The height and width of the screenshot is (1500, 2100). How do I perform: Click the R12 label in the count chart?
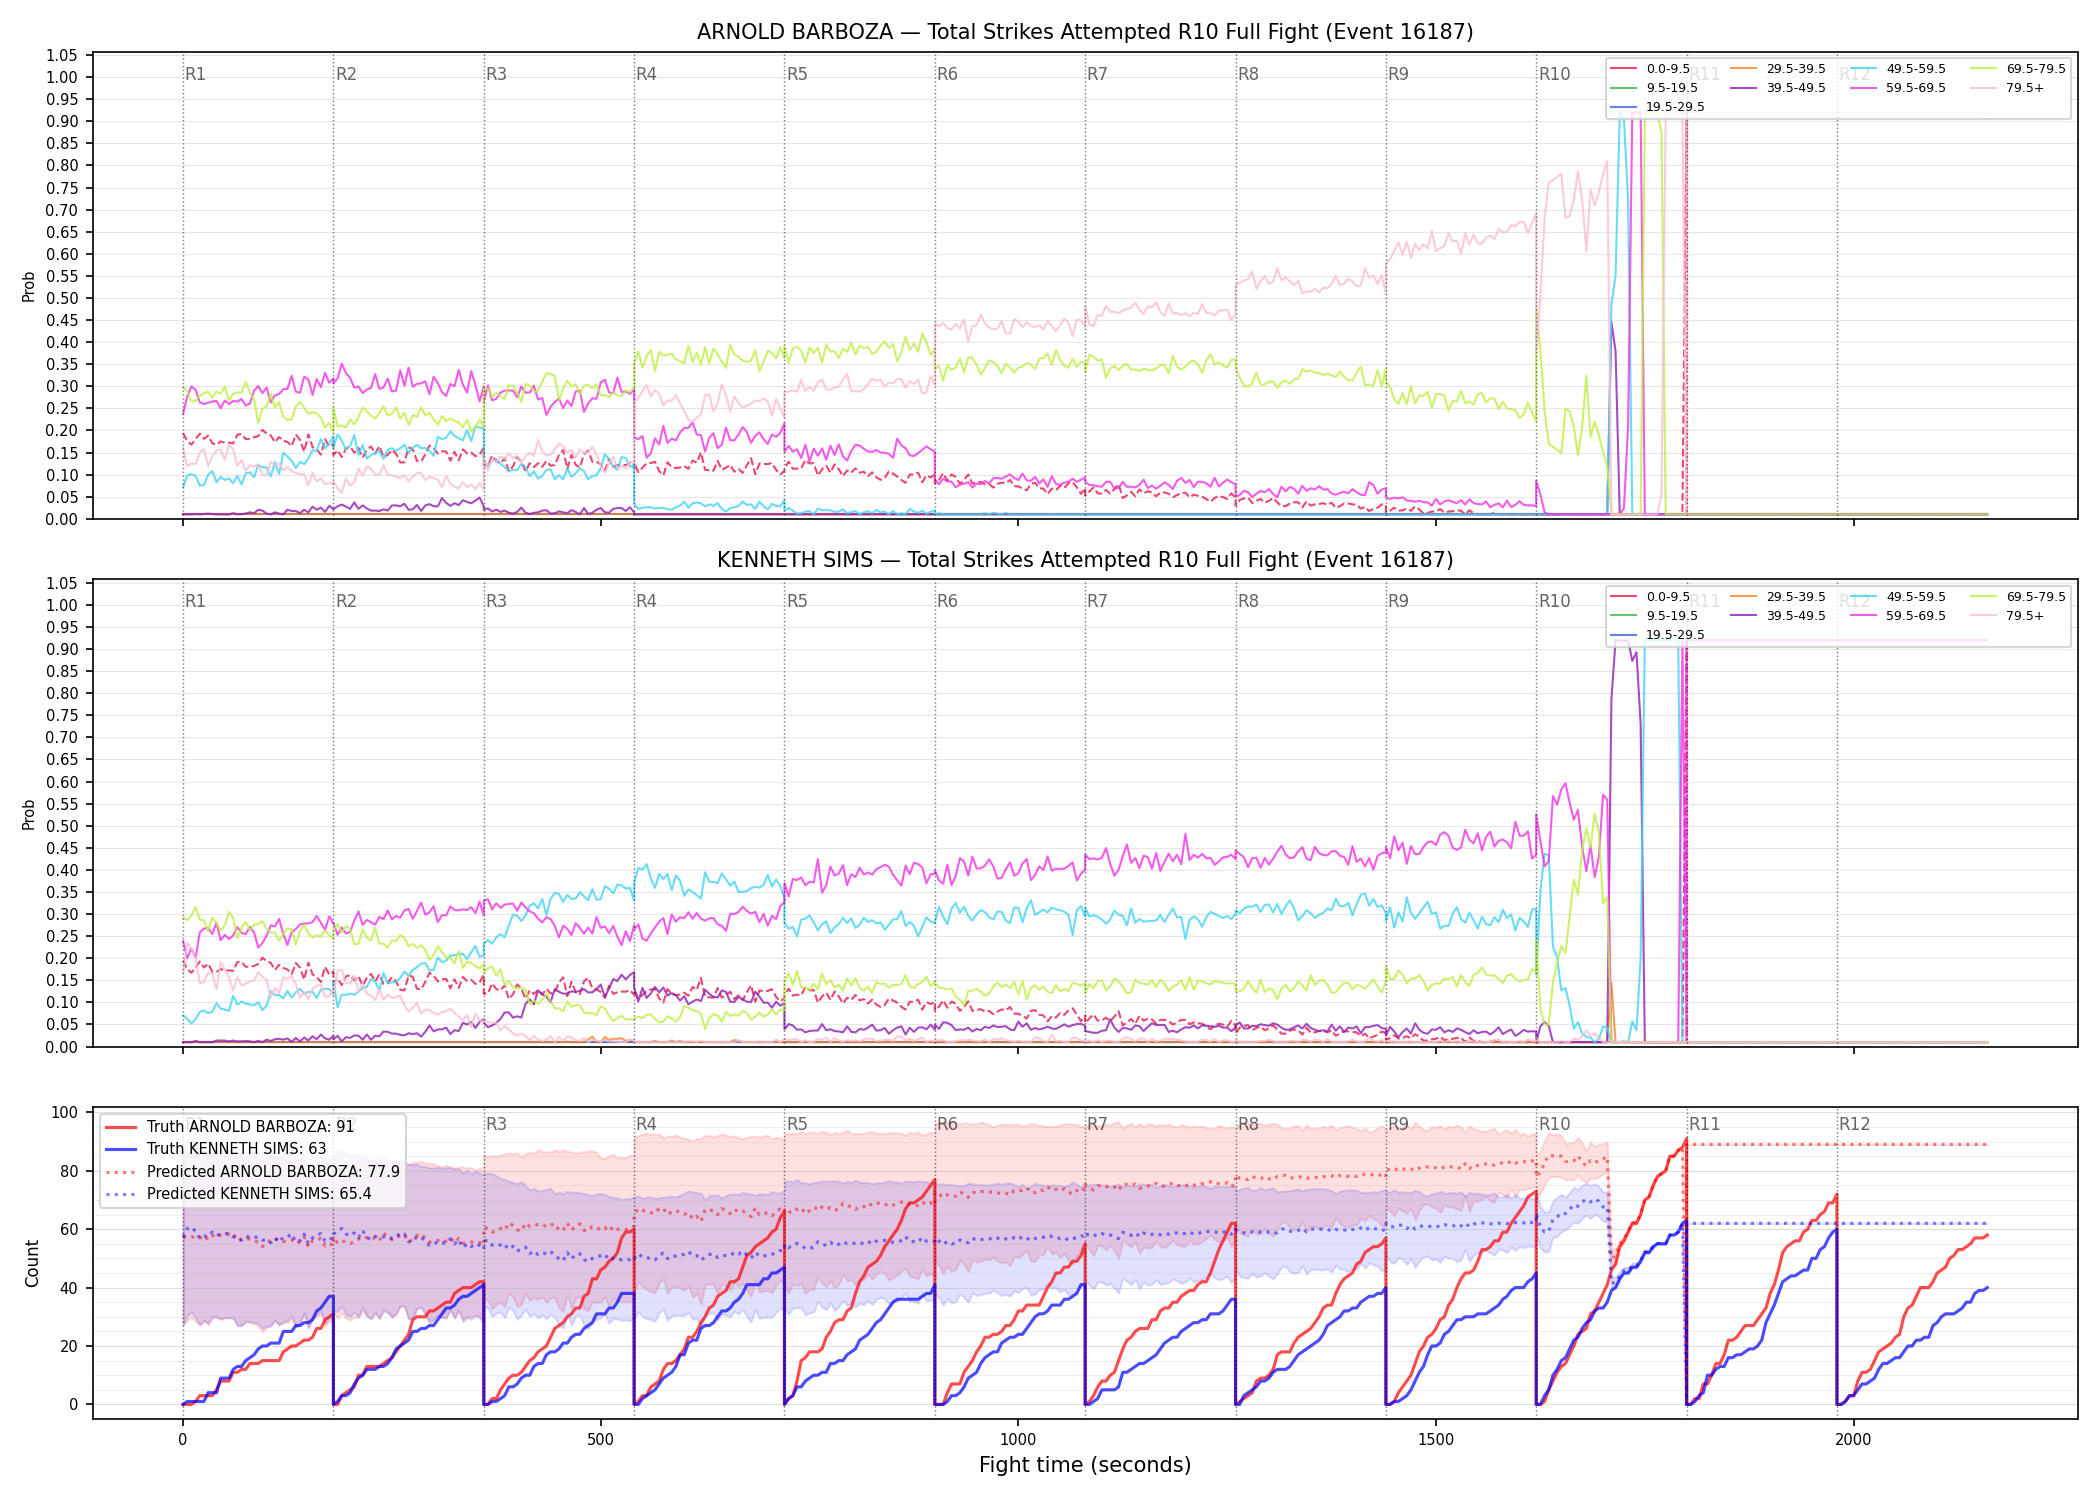tap(1854, 1124)
